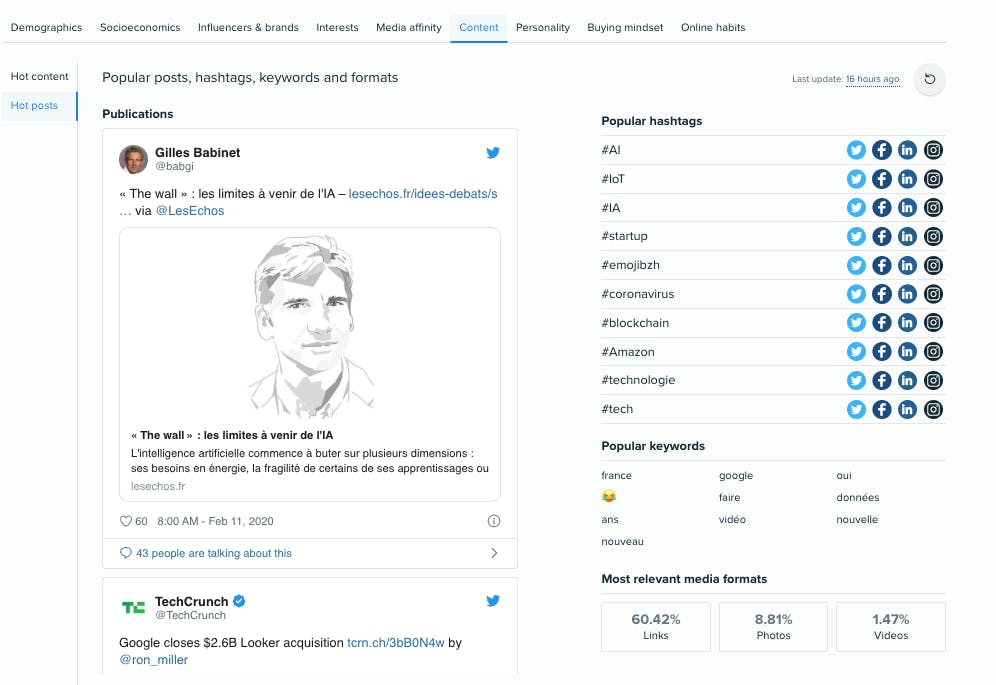Open Facebook results for #IA hashtag
Screen dimensions: 996x685
882,208
